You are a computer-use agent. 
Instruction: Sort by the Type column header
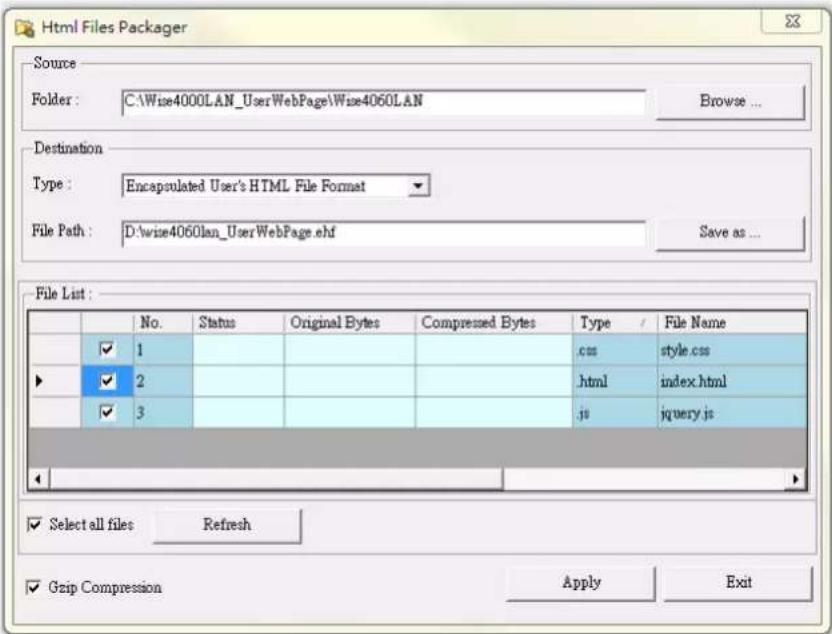point(615,322)
